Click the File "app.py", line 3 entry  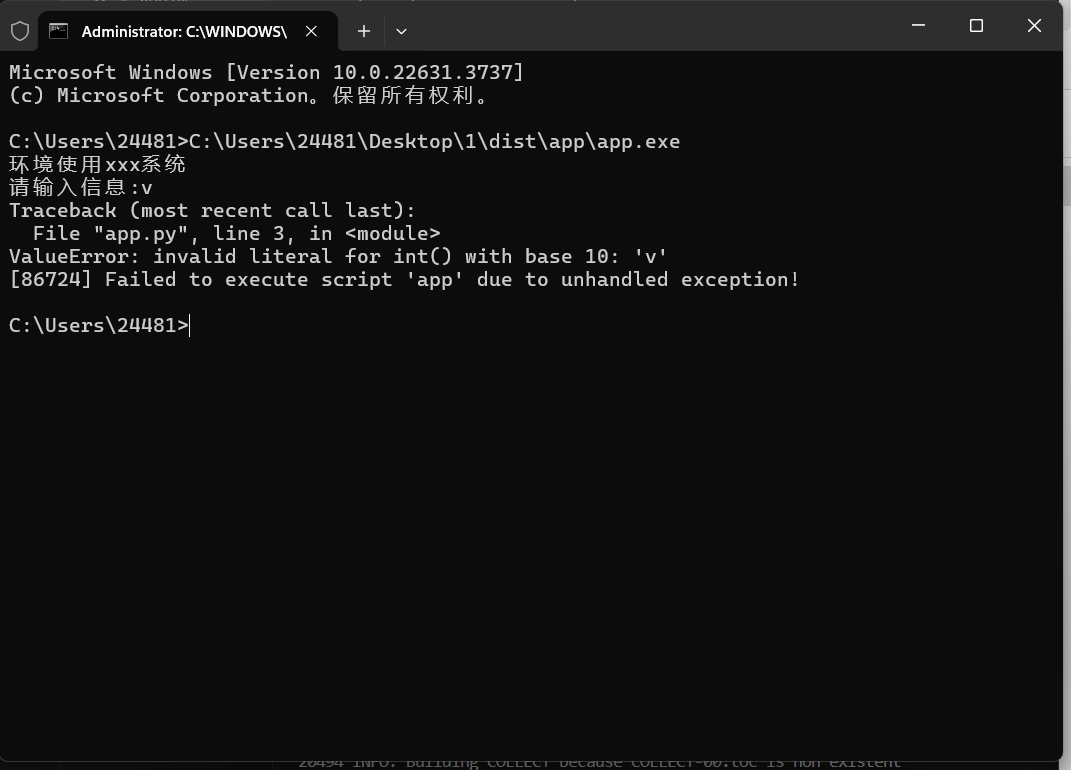236,233
